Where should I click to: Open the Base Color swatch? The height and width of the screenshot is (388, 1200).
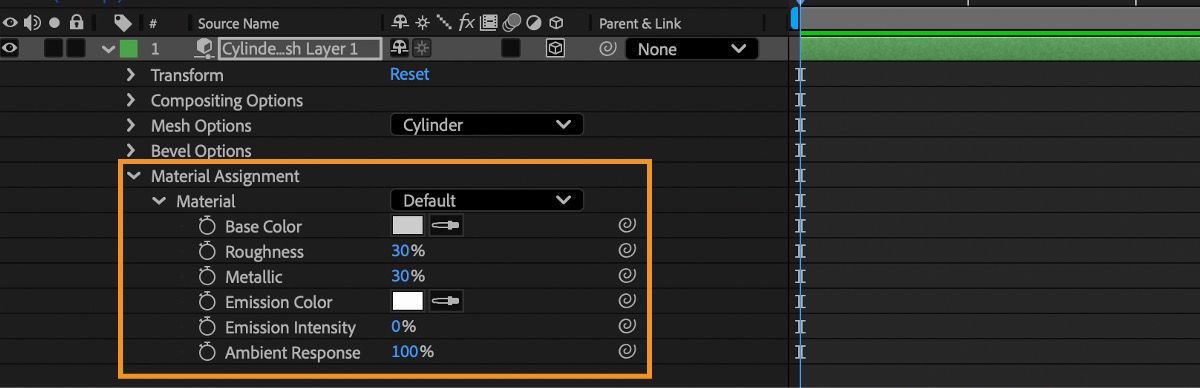coord(407,226)
